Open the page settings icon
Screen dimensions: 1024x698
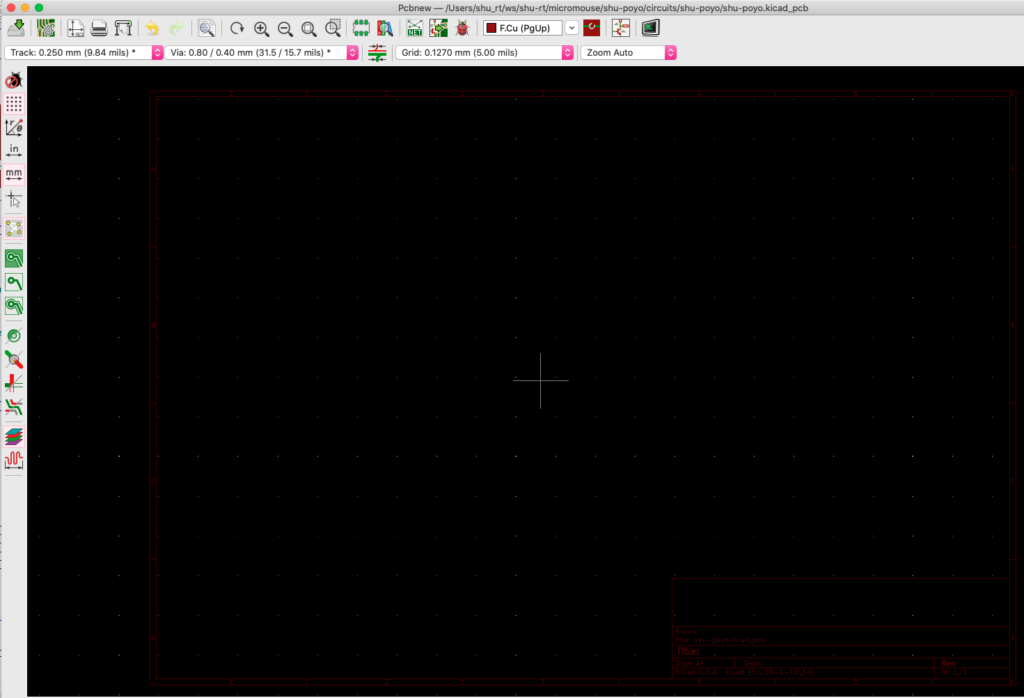[x=76, y=28]
